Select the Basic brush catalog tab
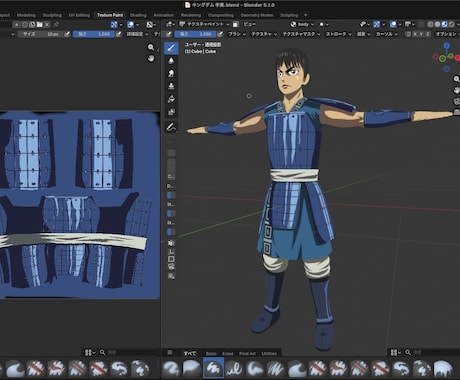Image resolution: width=460 pixels, height=380 pixels. pos(211,353)
